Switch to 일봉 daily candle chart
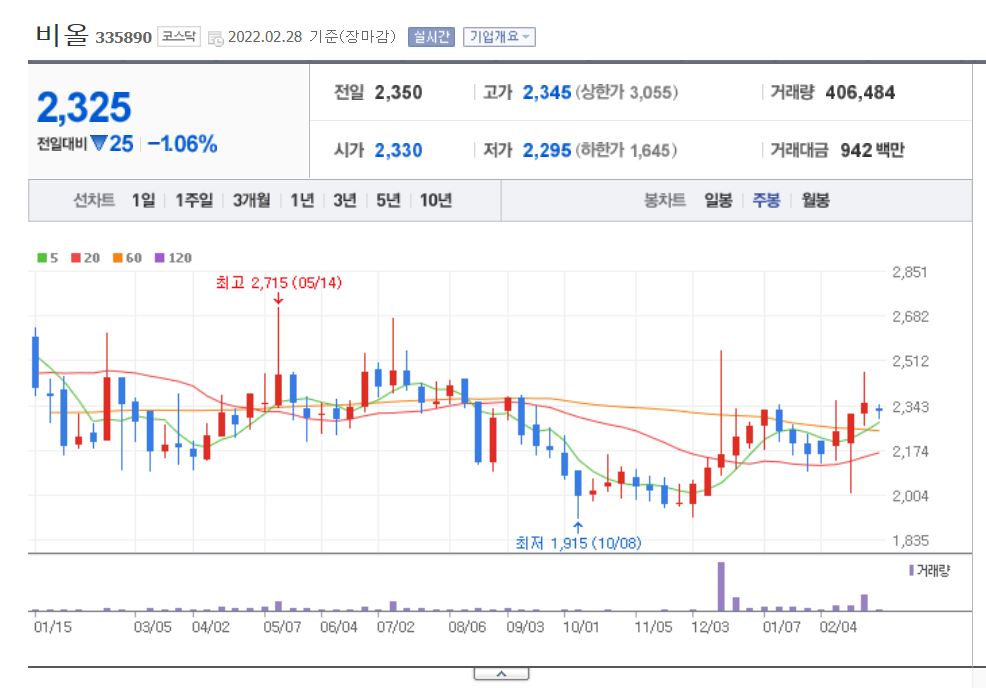Screen dimensions: 986x688 (x=718, y=200)
